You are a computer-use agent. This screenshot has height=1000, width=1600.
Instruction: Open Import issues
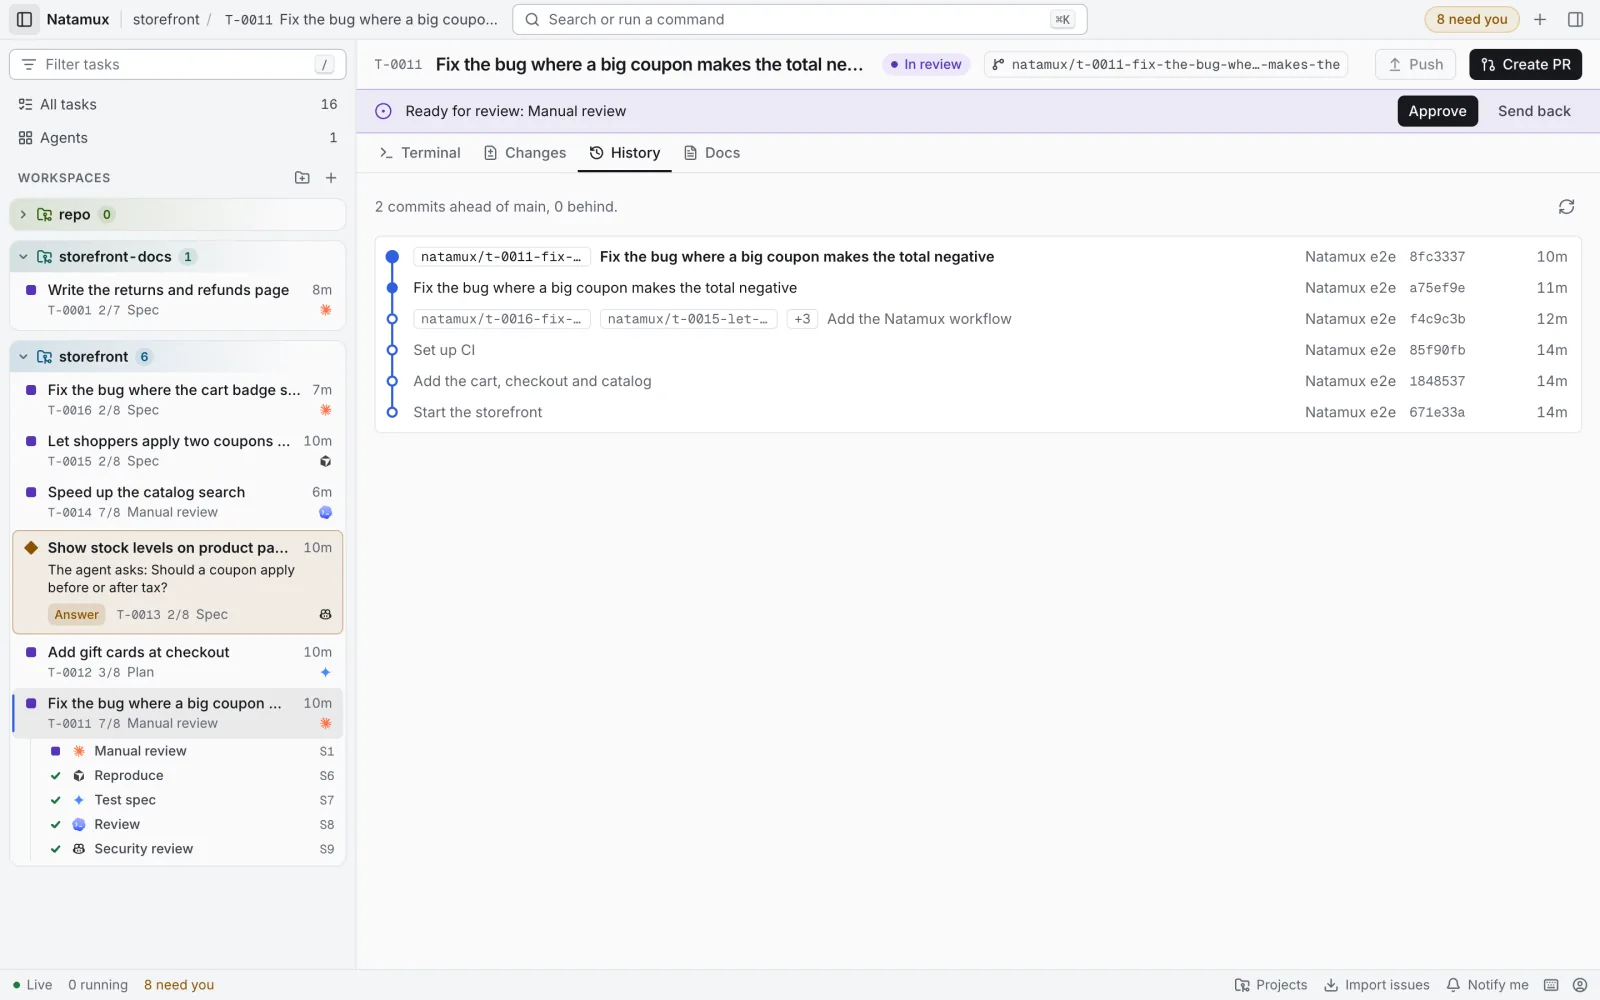(x=1377, y=985)
